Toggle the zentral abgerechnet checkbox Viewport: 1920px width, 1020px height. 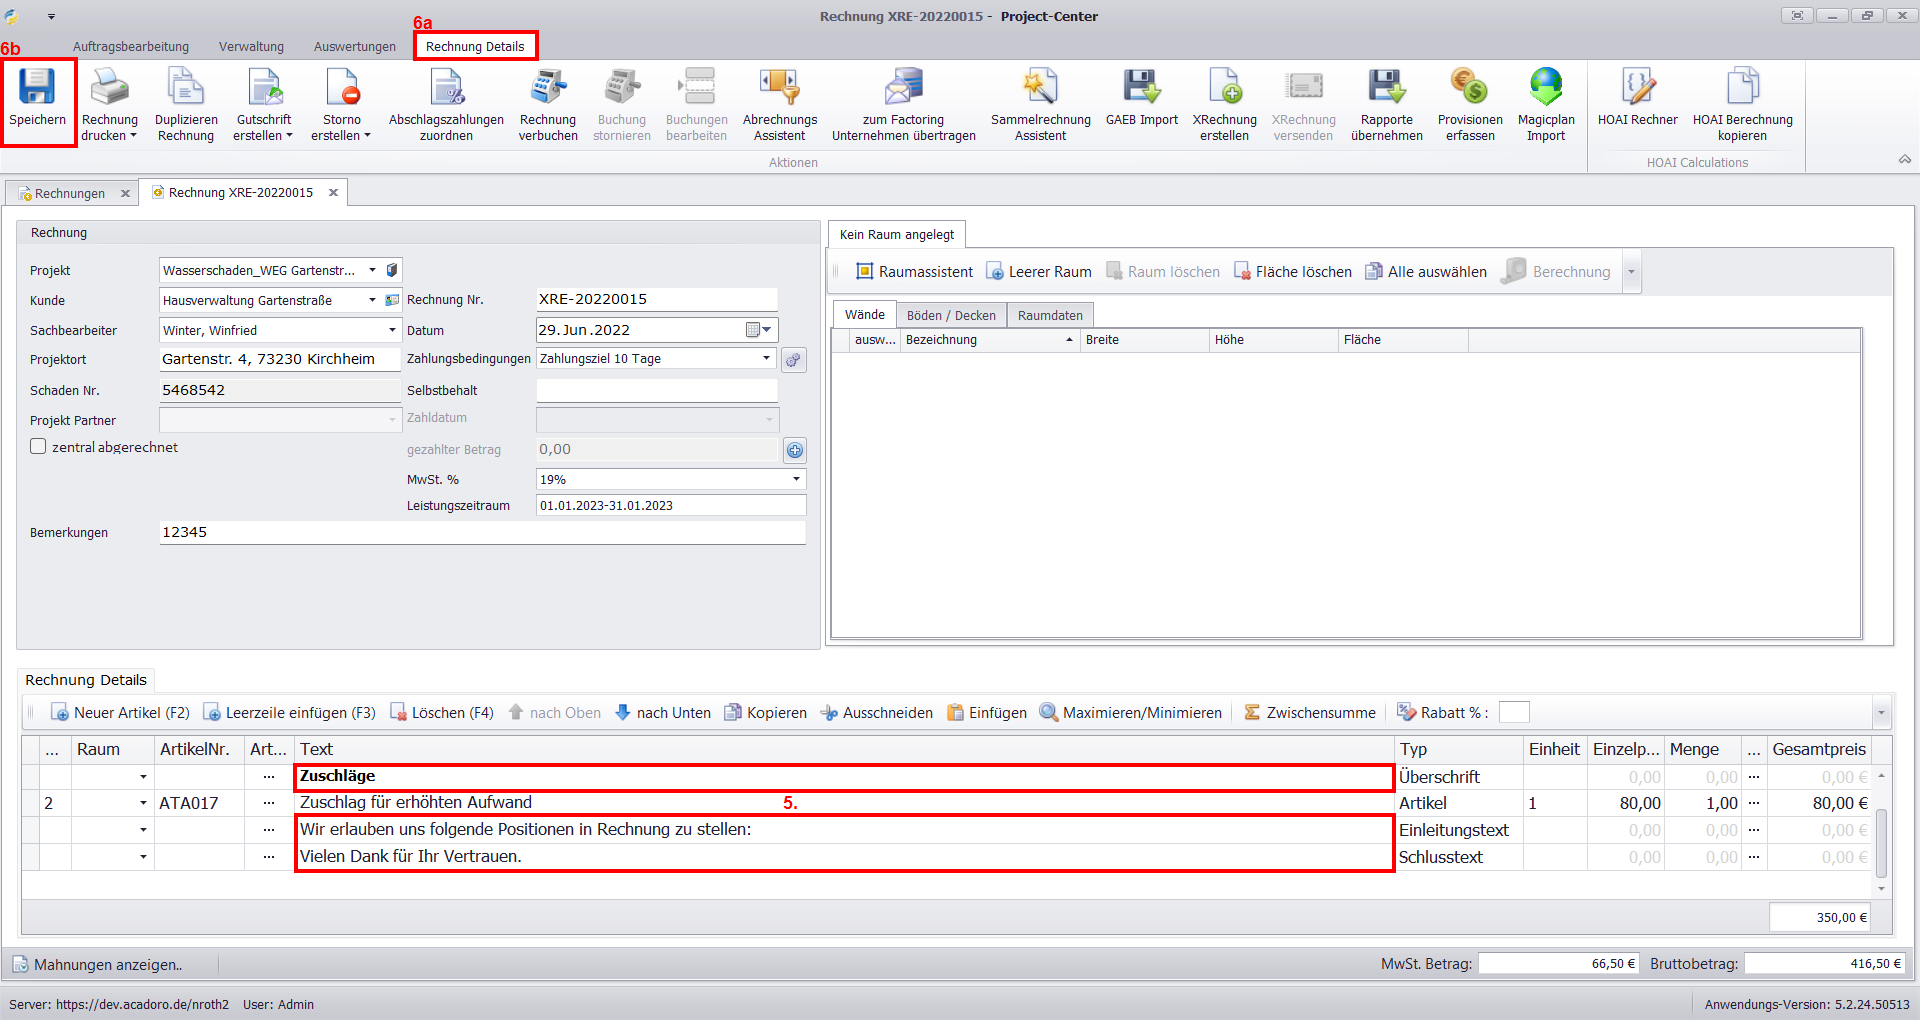click(38, 447)
